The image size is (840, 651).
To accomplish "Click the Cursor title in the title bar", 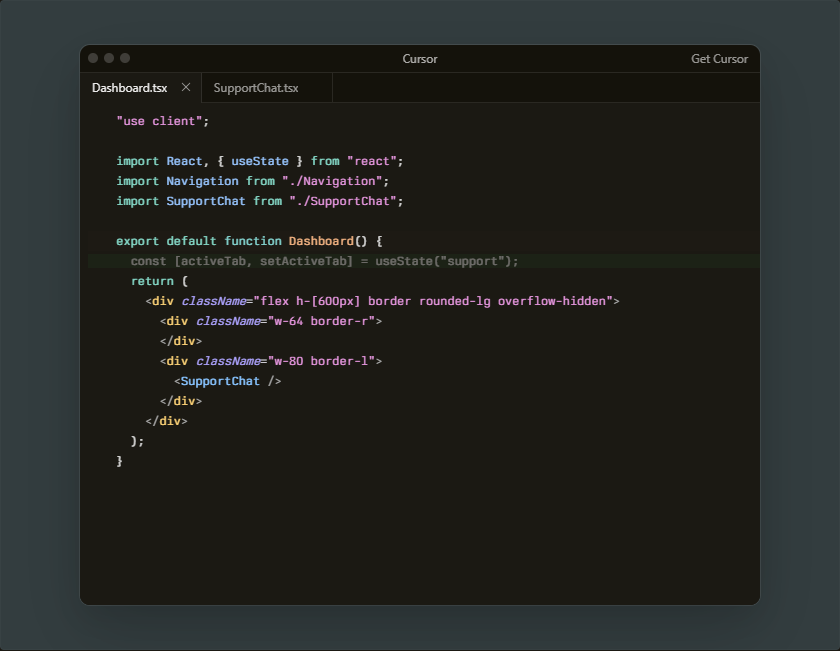I will coord(420,59).
